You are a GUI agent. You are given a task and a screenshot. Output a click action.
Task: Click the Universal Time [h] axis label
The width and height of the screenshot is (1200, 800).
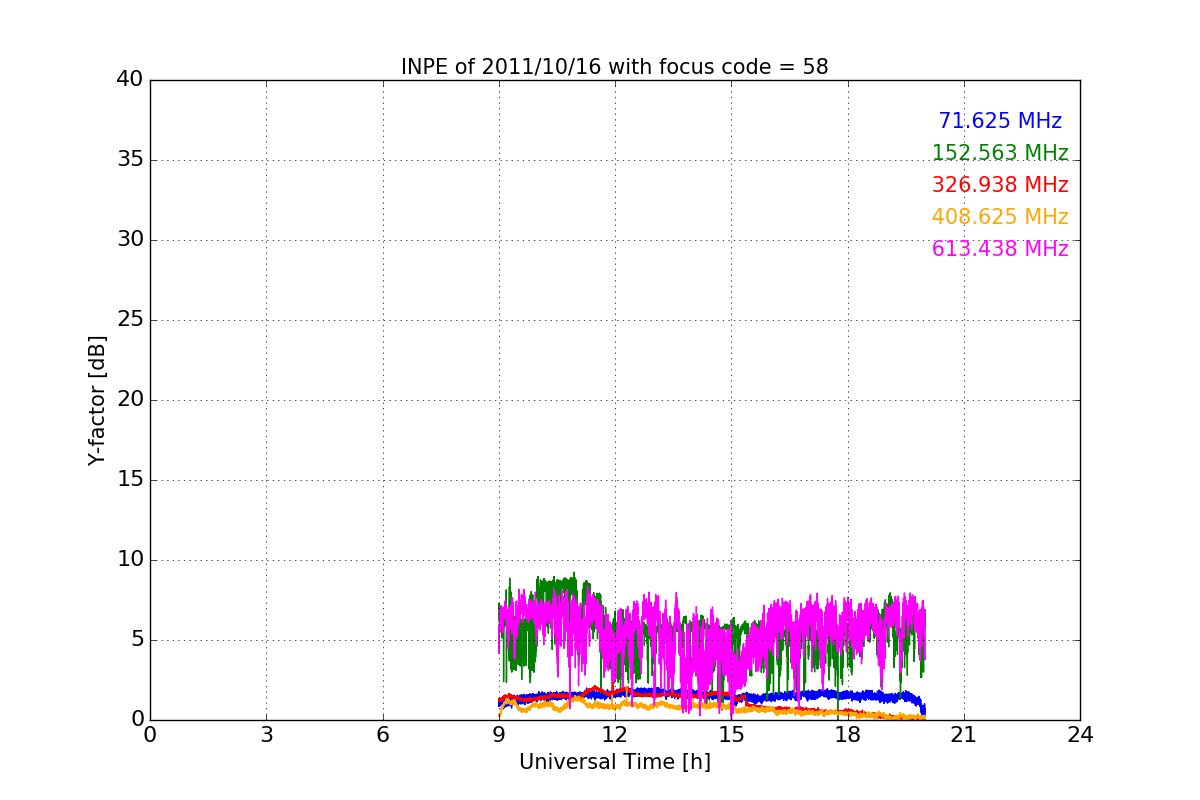615,762
